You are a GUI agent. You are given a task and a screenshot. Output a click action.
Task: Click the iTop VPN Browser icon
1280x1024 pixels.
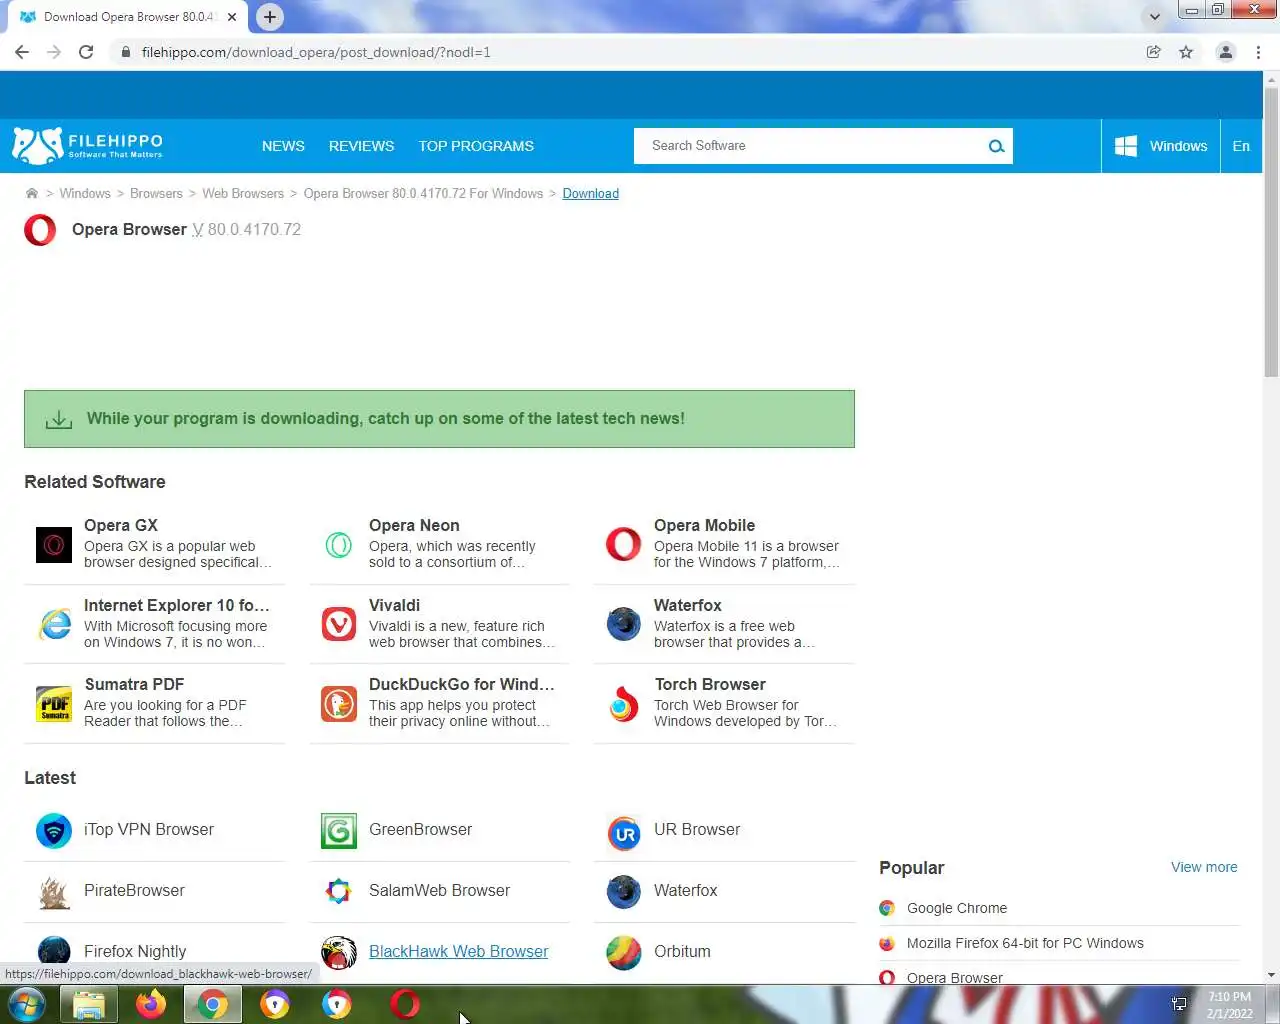click(54, 831)
